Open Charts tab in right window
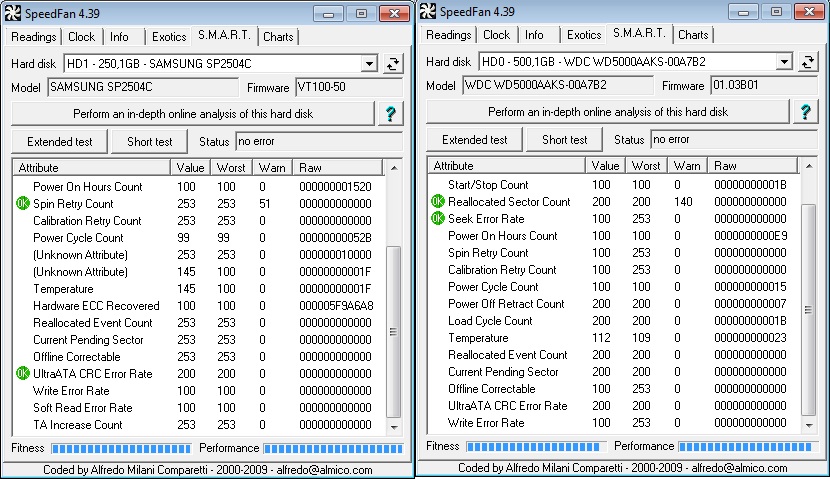Image resolution: width=830 pixels, height=479 pixels. tap(693, 35)
